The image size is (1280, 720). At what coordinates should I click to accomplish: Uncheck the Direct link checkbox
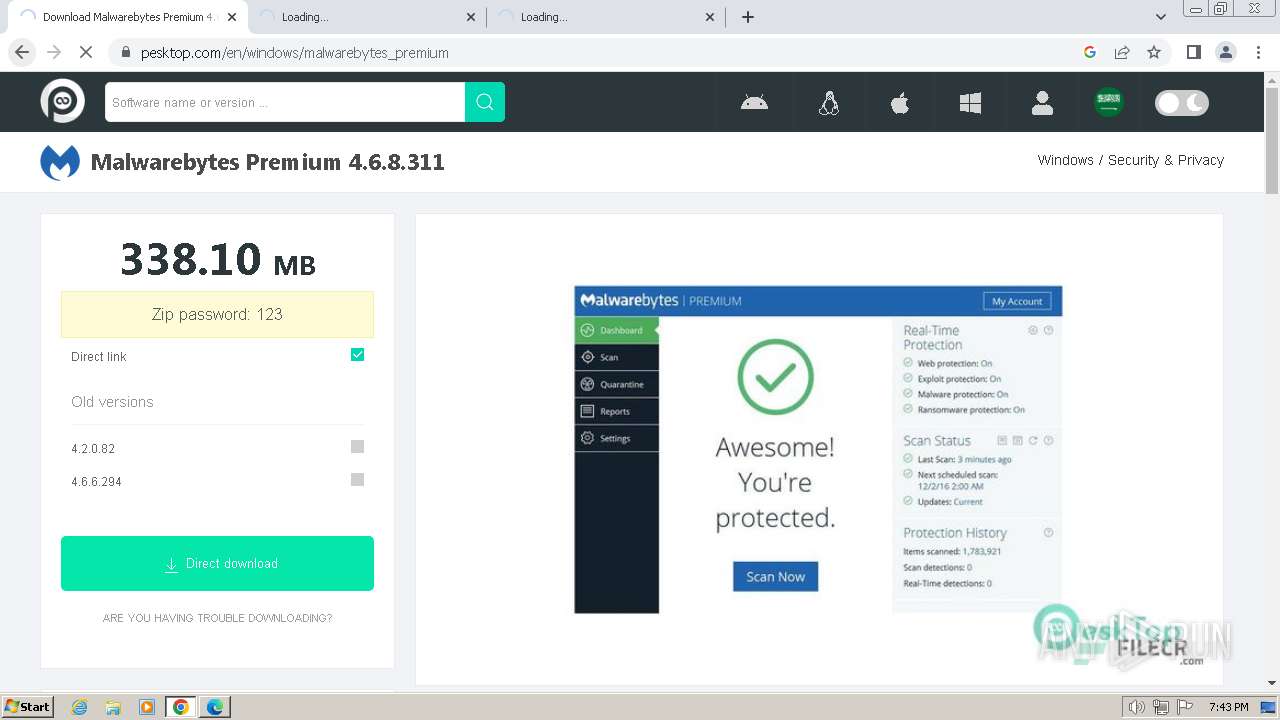click(357, 355)
